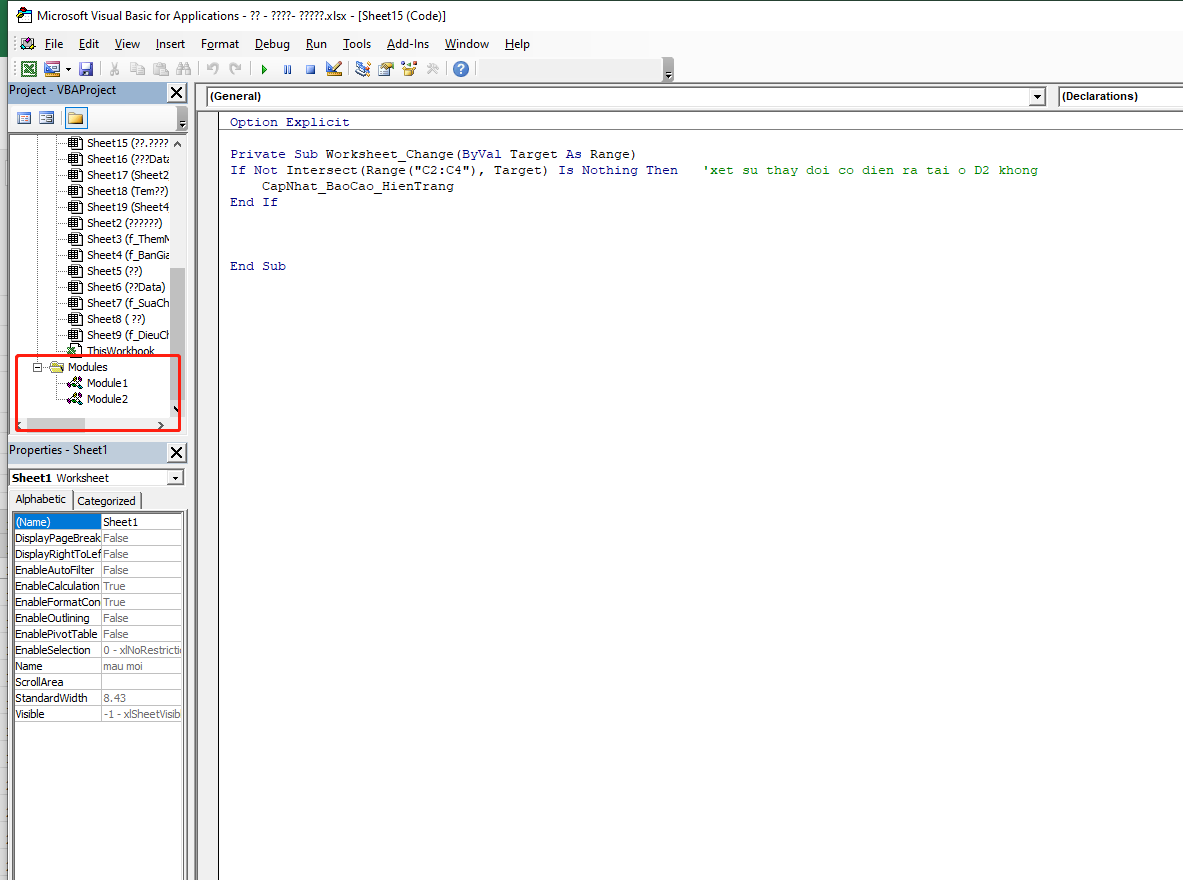Open the Insert UserForm dropdown arrow
1183x880 pixels.
[x=68, y=69]
